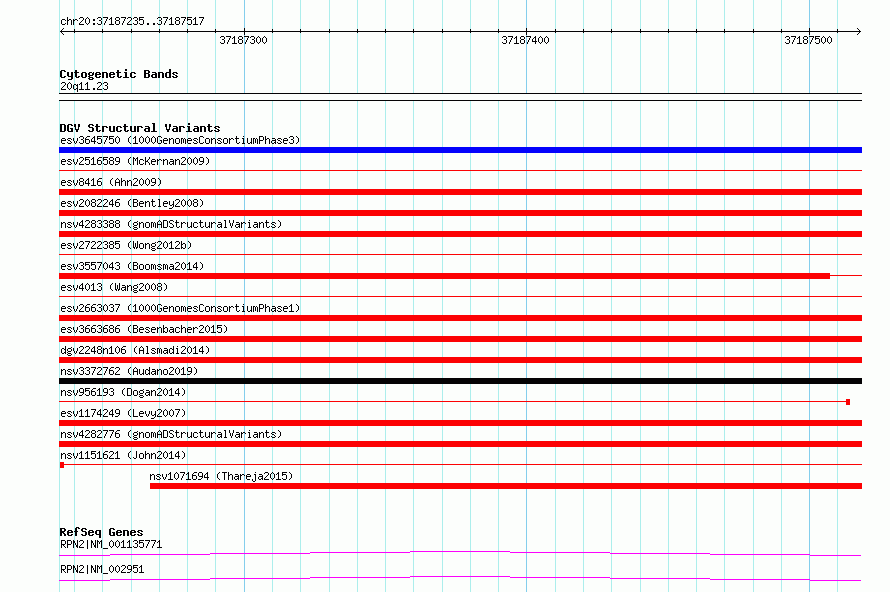Click the 37187300 ruler position label
890x592 pixels.
point(243,40)
